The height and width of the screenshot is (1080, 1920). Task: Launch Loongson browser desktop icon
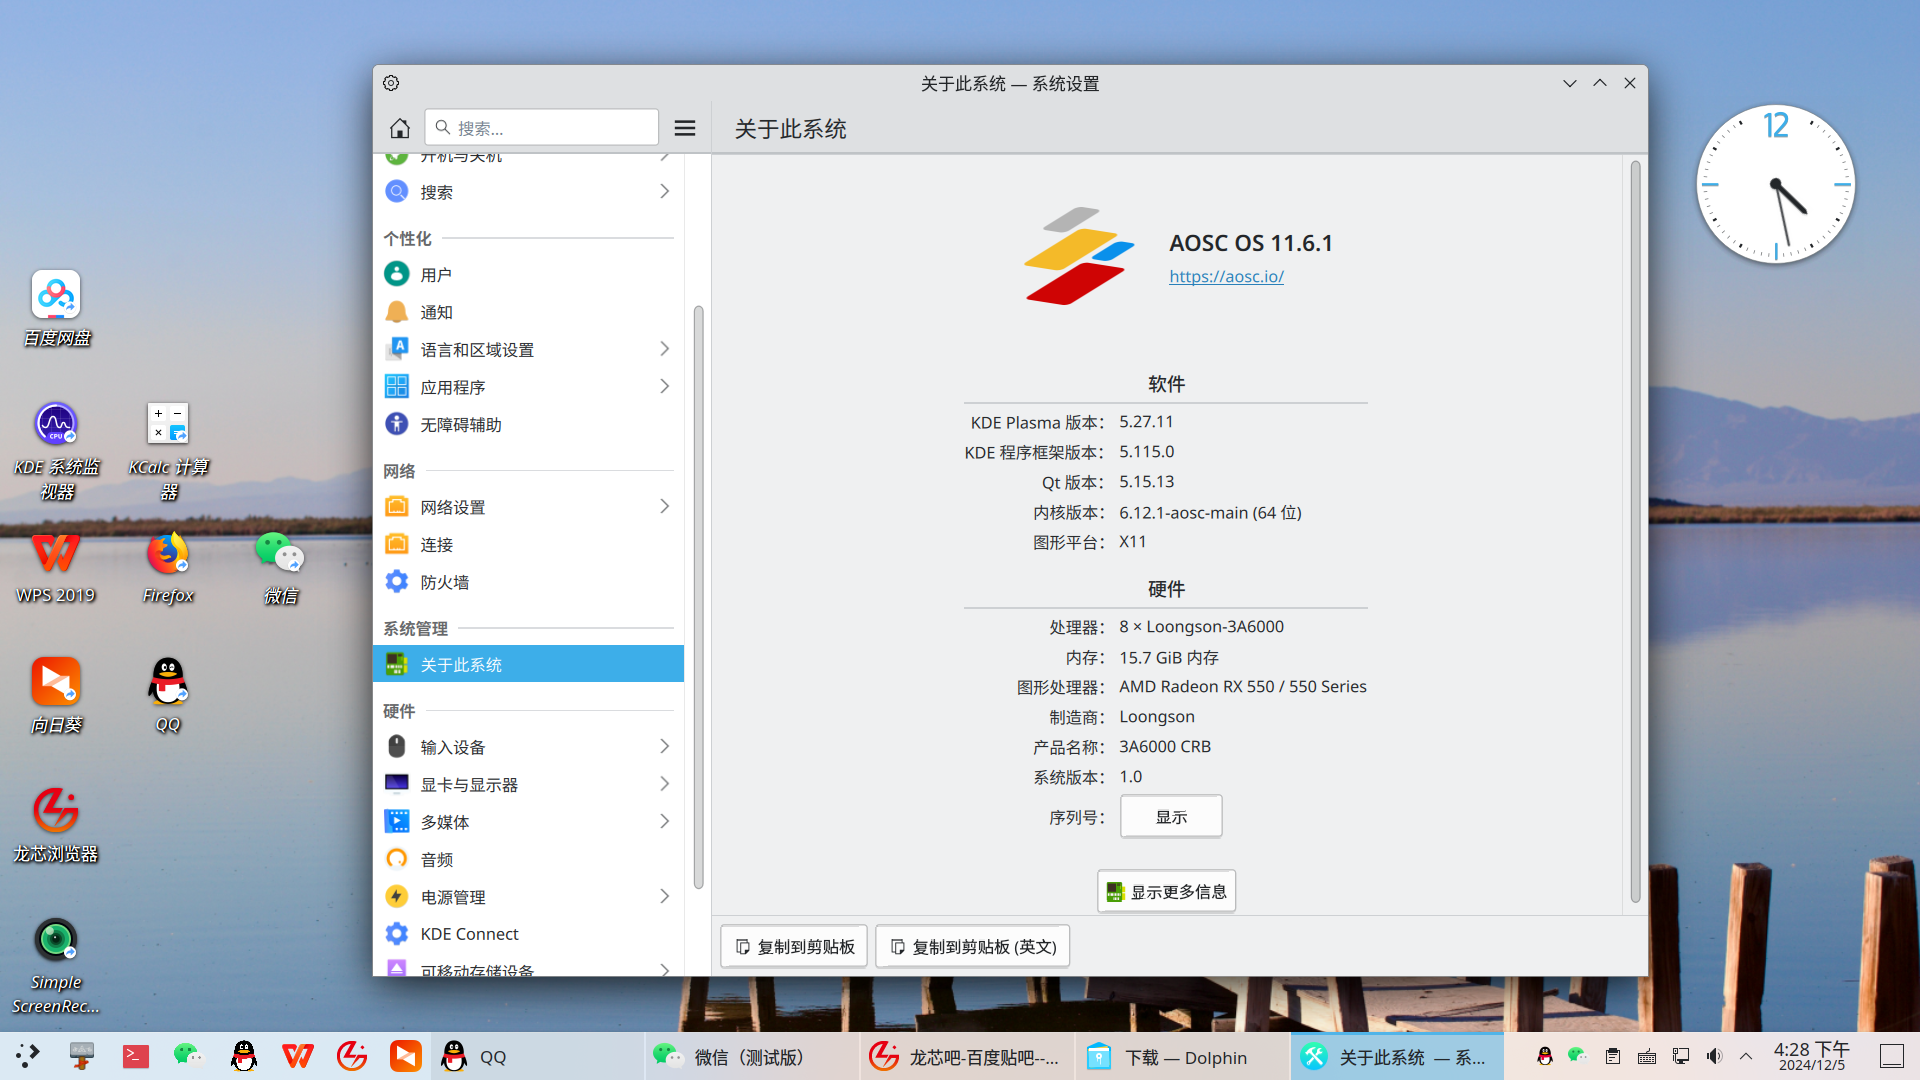[x=56, y=825]
